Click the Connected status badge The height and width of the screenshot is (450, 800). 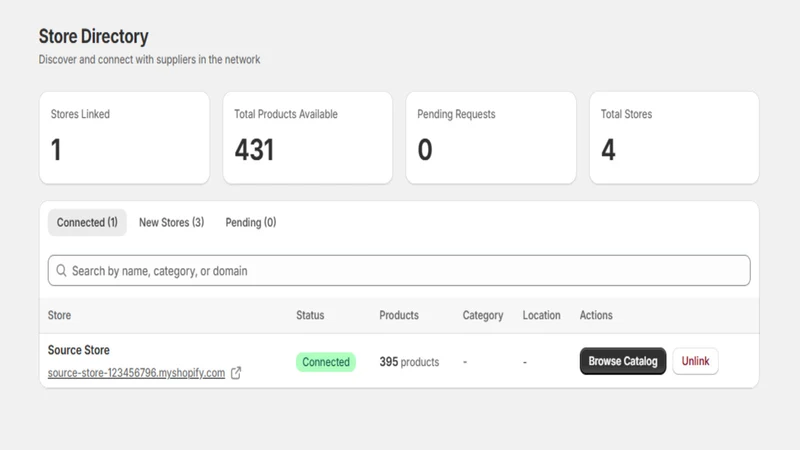326,362
